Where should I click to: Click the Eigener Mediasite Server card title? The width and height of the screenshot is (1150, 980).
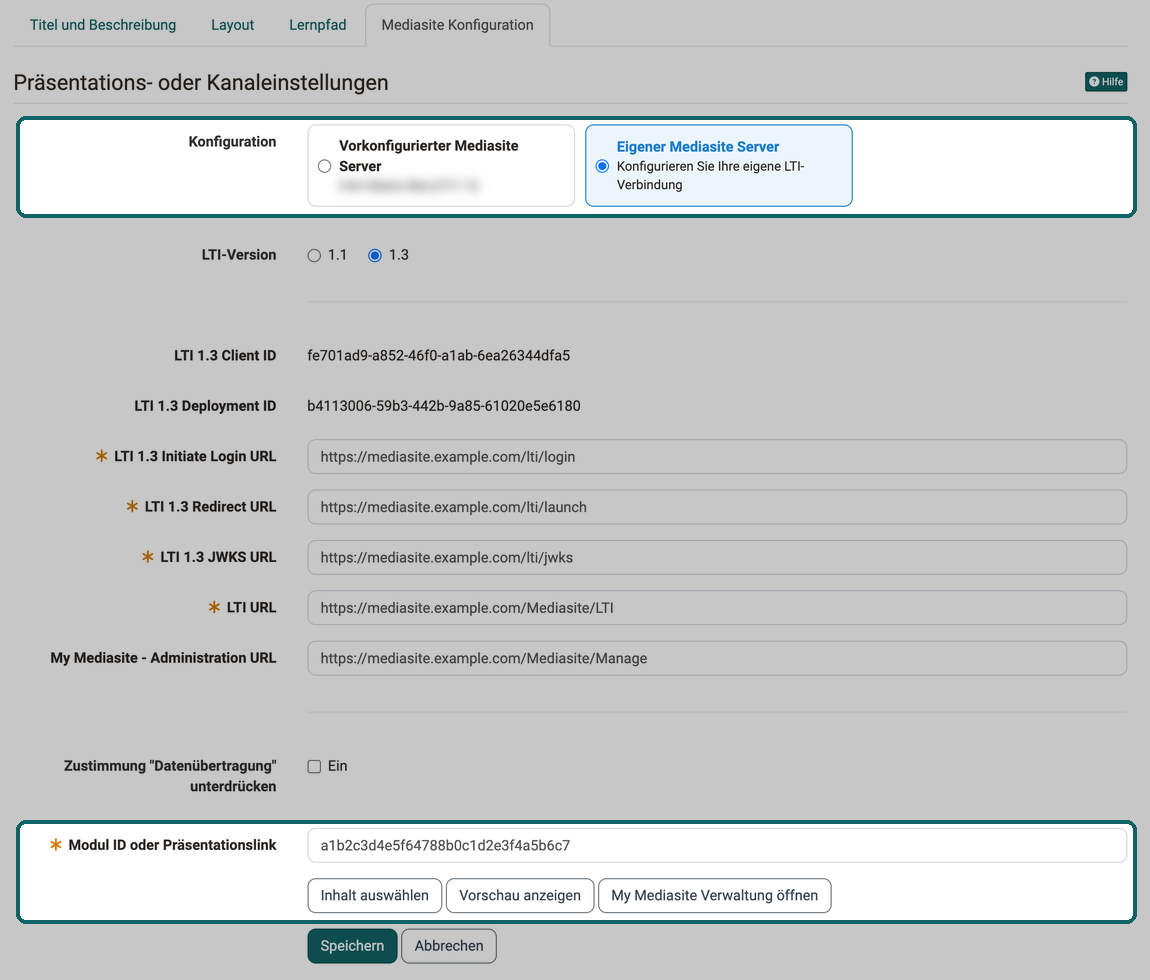pyautogui.click(x=697, y=147)
